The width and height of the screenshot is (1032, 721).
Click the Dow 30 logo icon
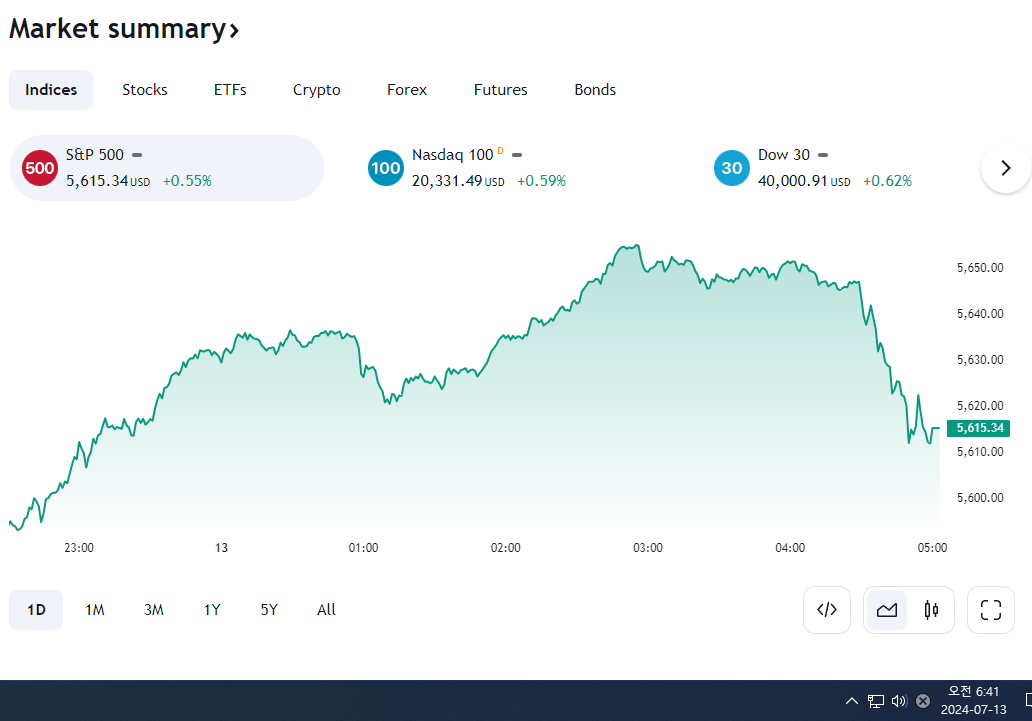pos(732,168)
